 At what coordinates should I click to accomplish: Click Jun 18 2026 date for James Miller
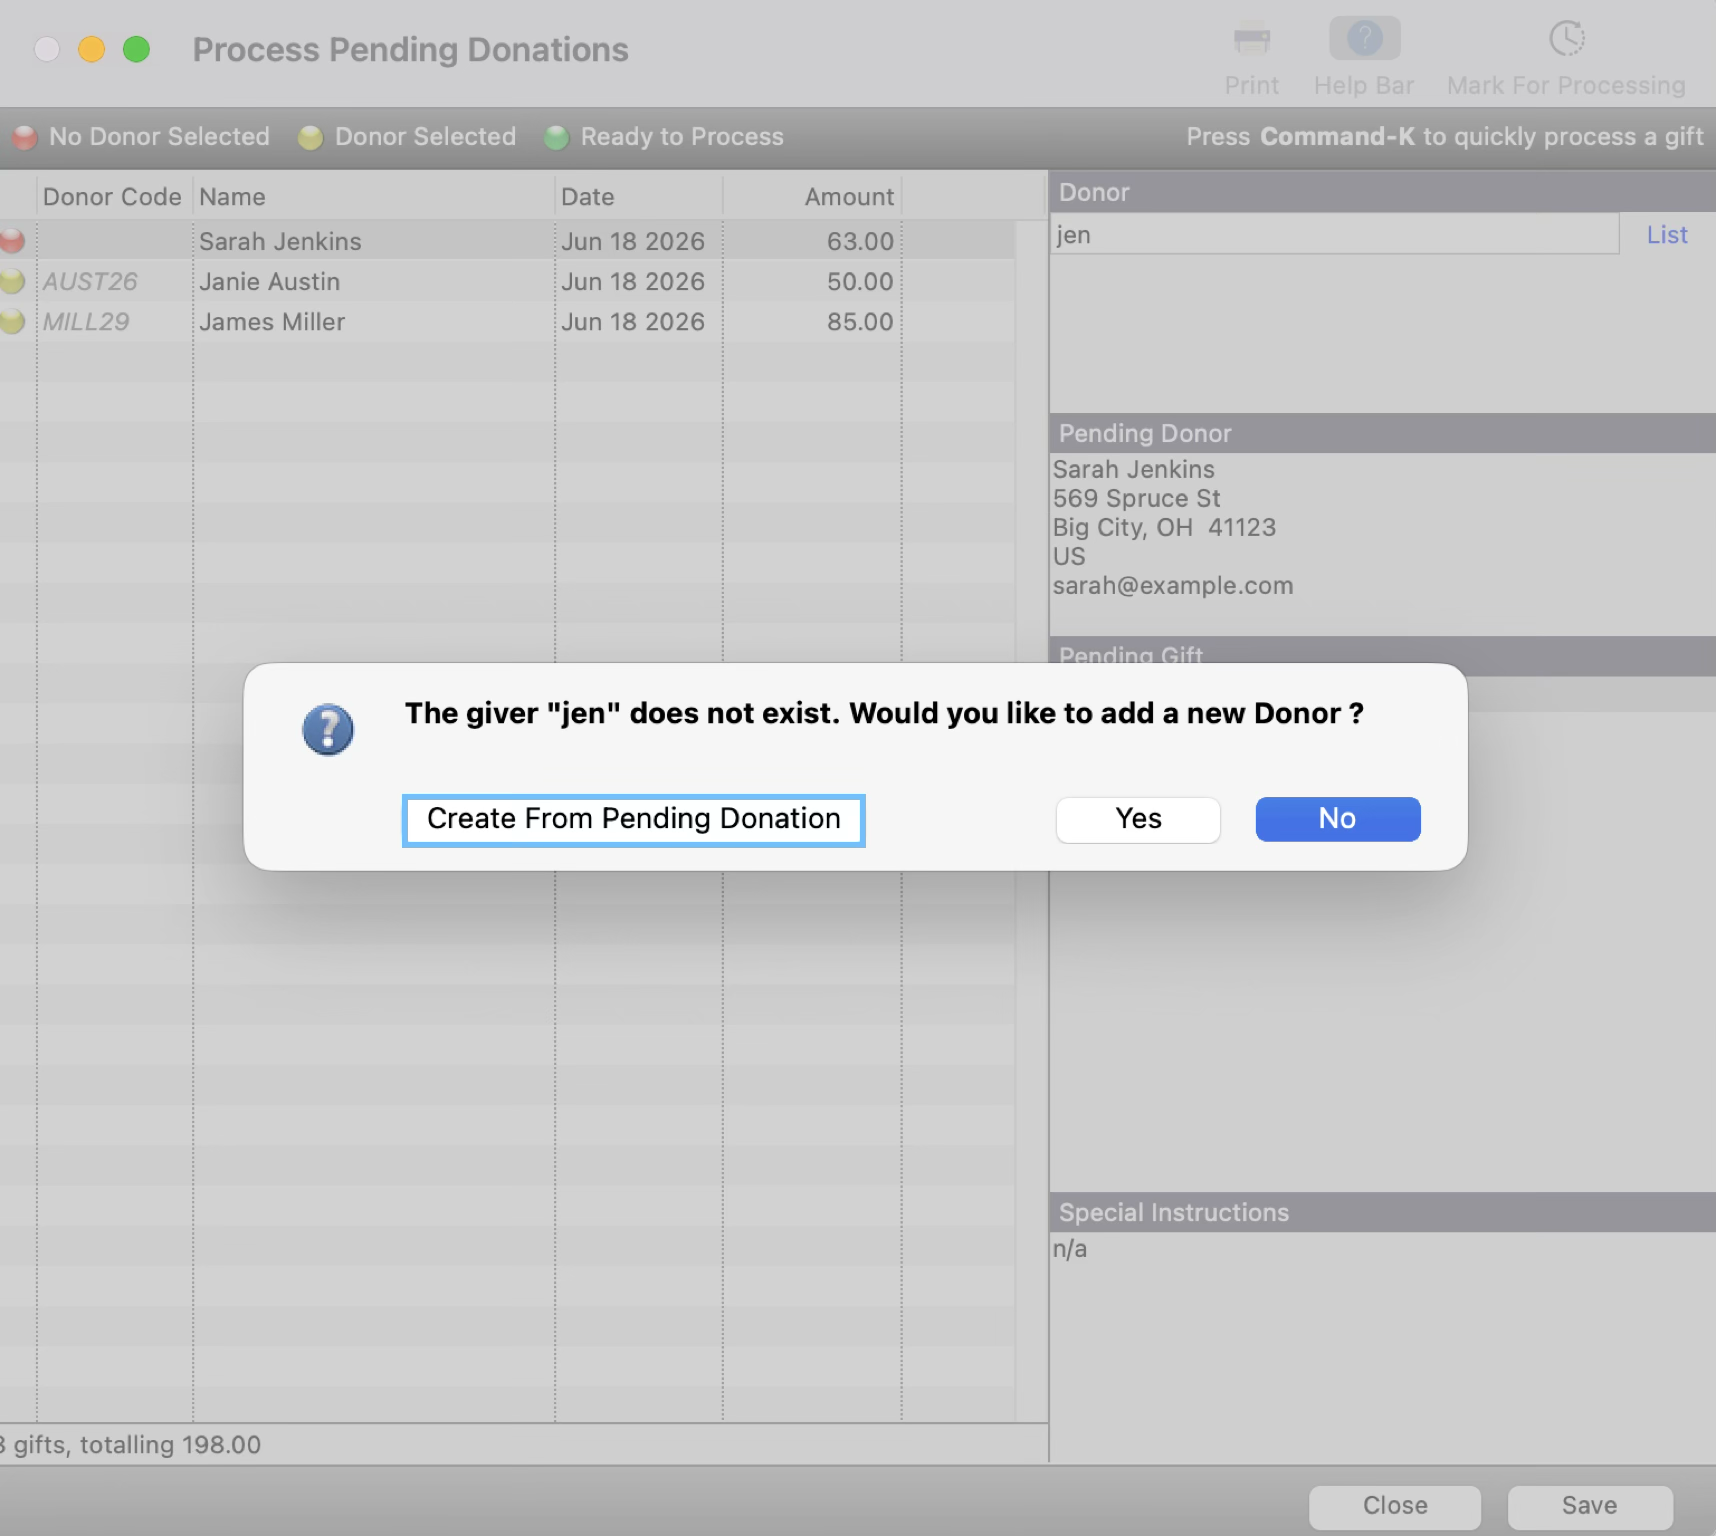[633, 321]
